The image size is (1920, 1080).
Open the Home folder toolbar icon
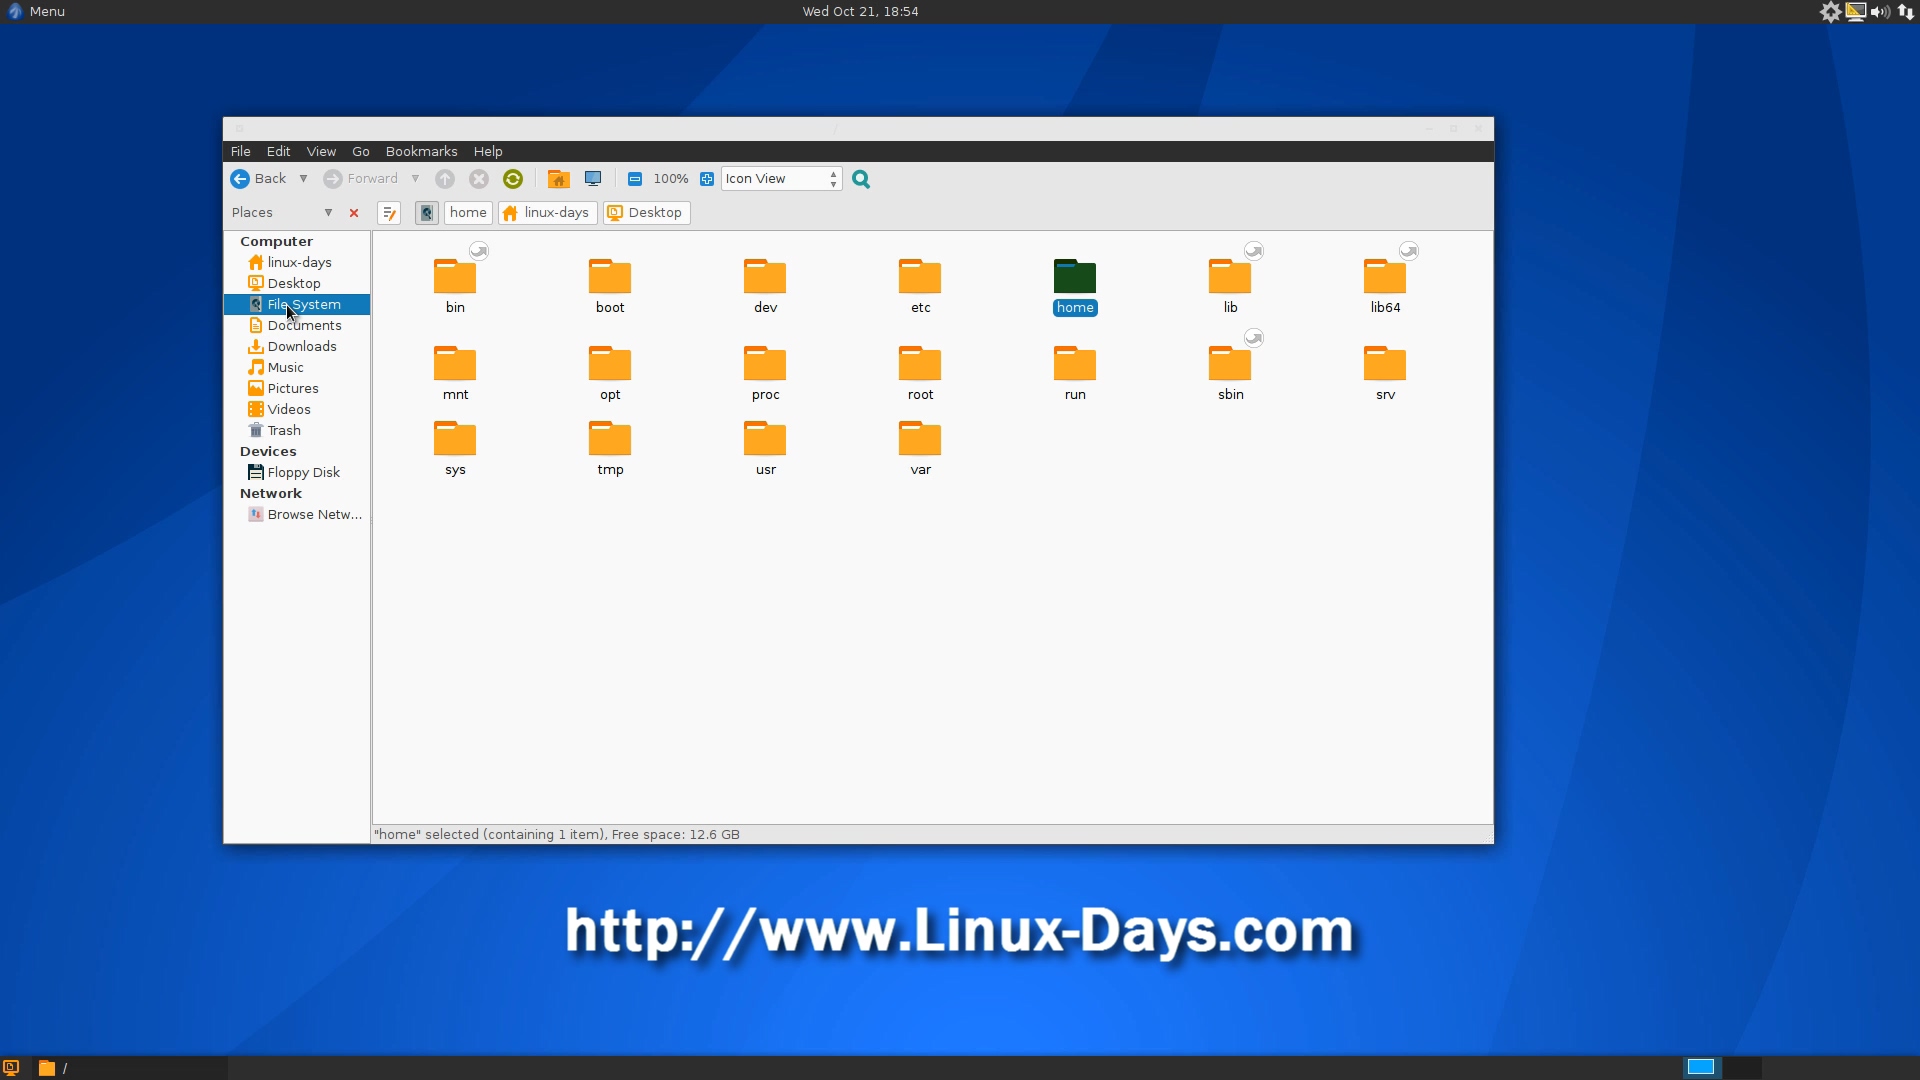click(558, 179)
